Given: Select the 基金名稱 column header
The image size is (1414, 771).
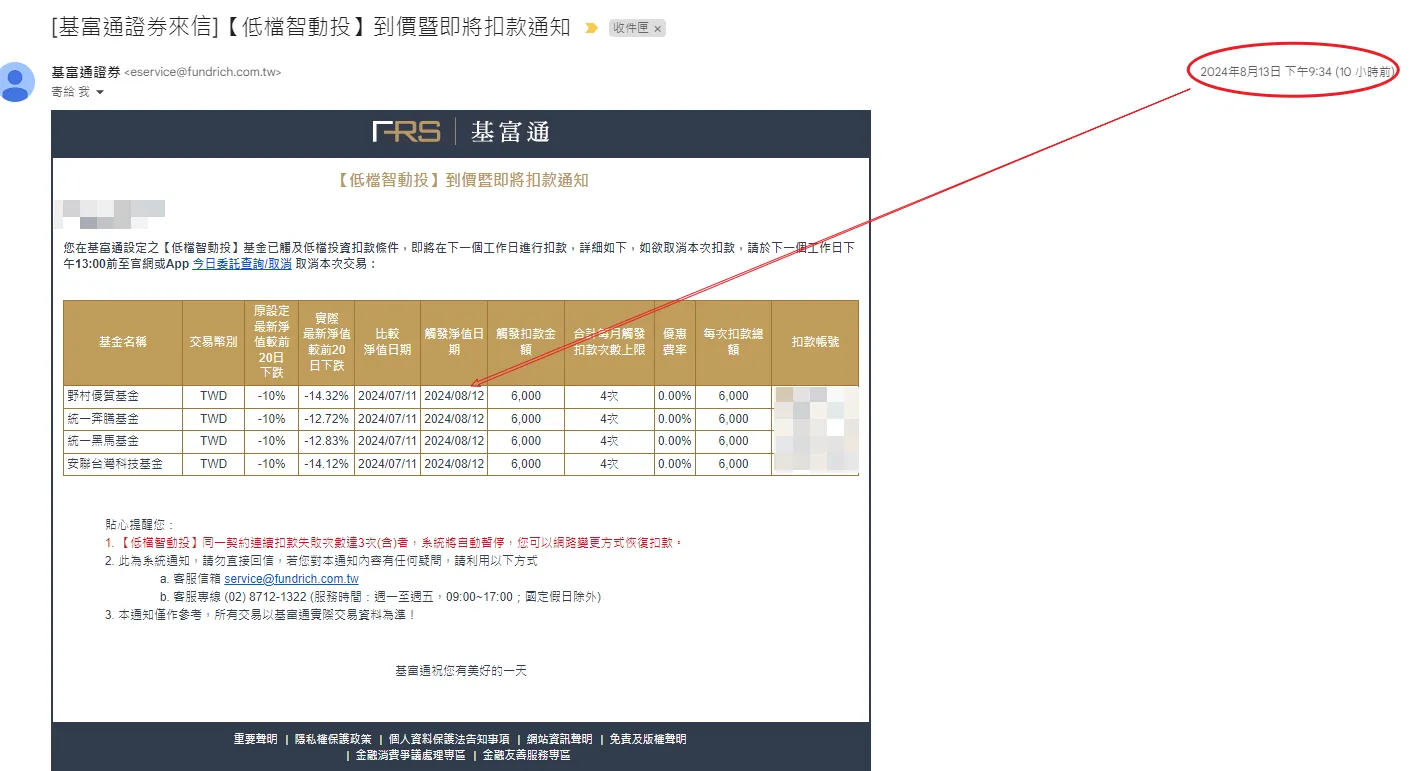Looking at the screenshot, I should [x=123, y=342].
